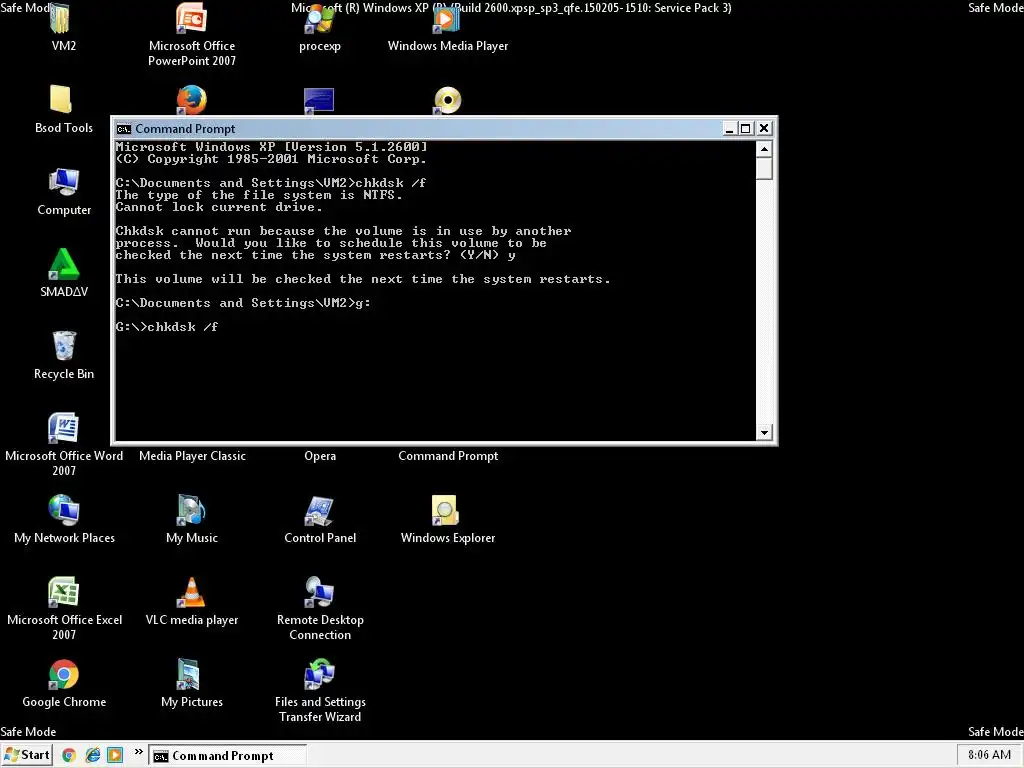Click scroll up arrow in Command Prompt
The height and width of the screenshot is (768, 1024).
pyautogui.click(x=764, y=149)
